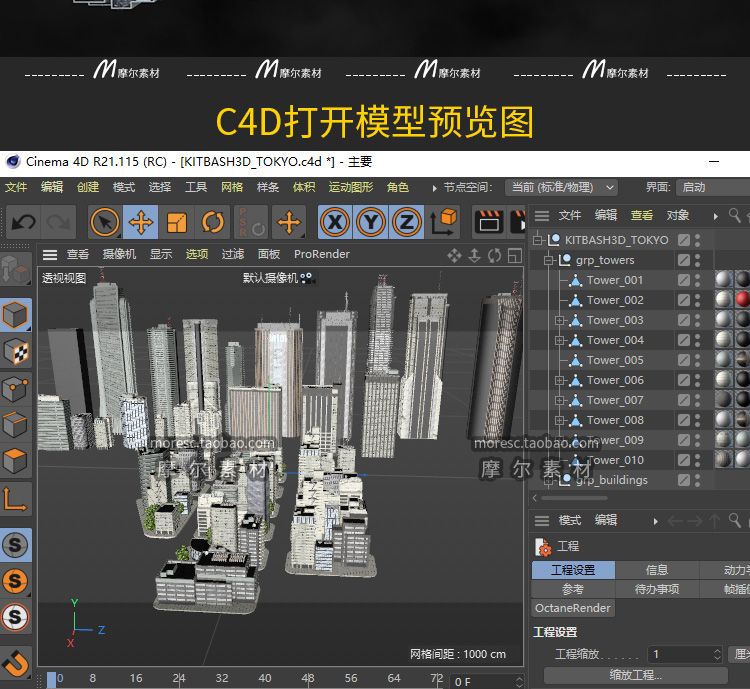Open the 参考 tab
The image size is (750, 689).
573,589
